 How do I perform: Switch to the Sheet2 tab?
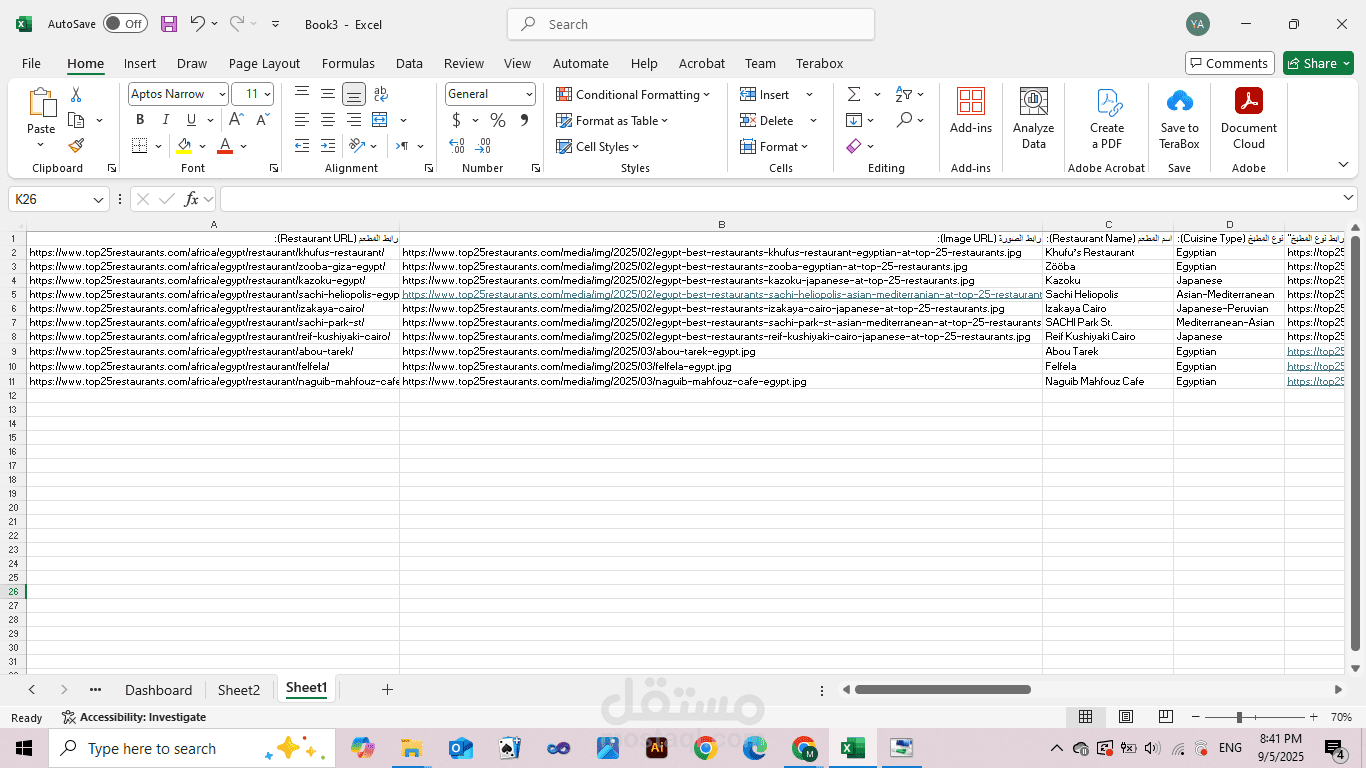[239, 690]
